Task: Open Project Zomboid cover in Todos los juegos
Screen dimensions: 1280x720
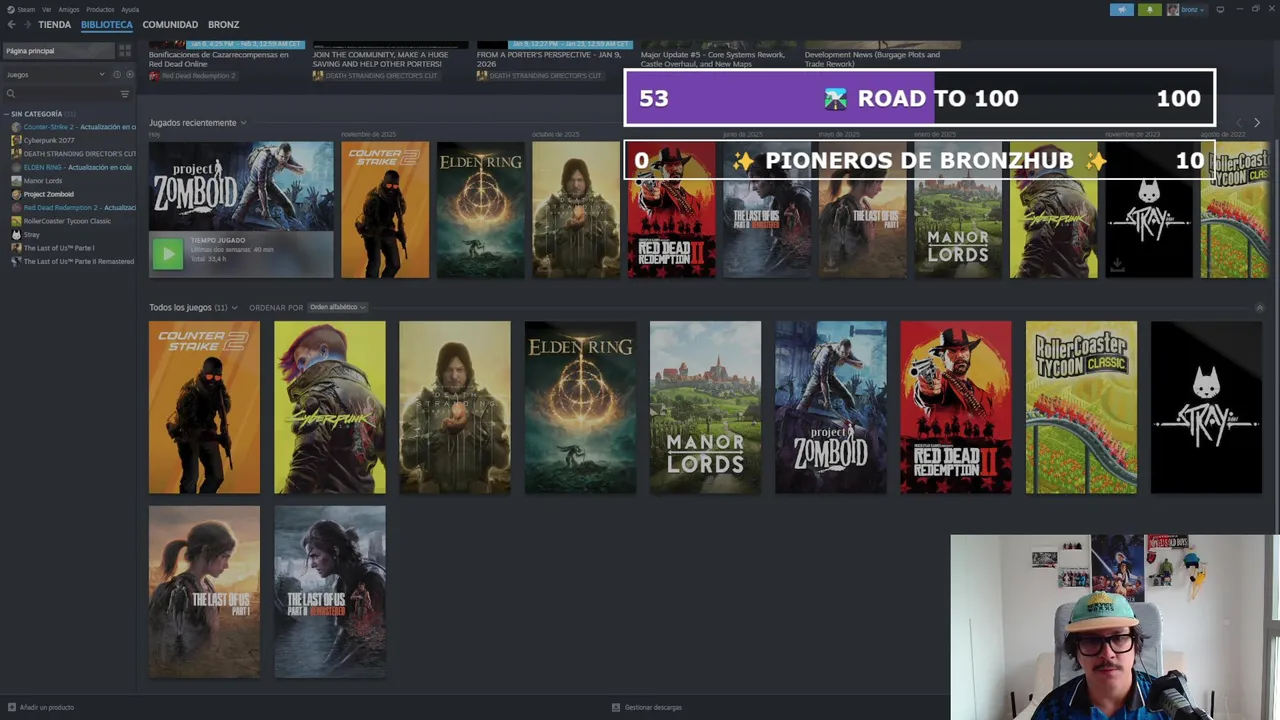Action: pyautogui.click(x=830, y=407)
